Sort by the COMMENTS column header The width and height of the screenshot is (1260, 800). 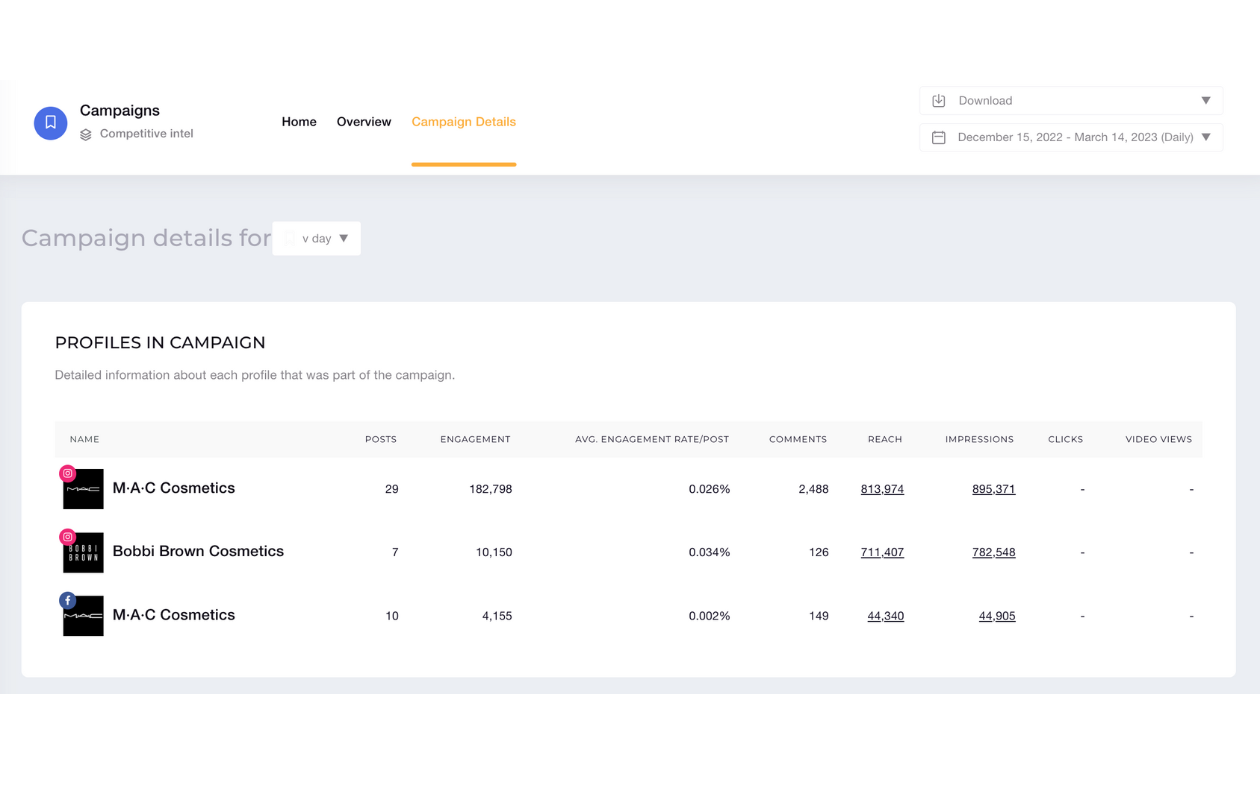[x=798, y=439]
